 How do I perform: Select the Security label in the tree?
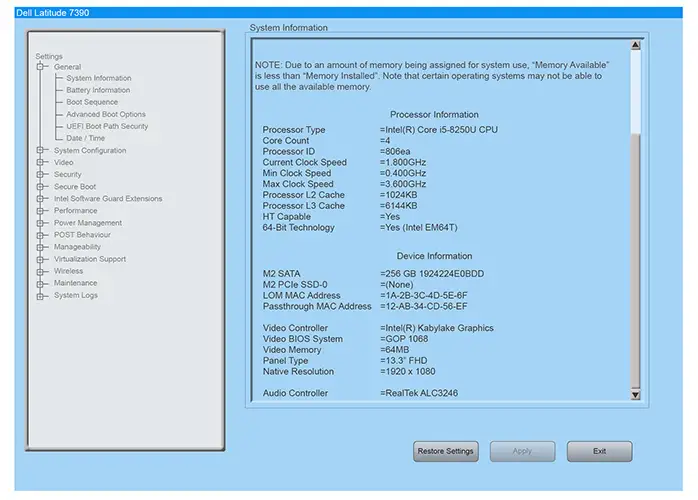[x=68, y=175]
